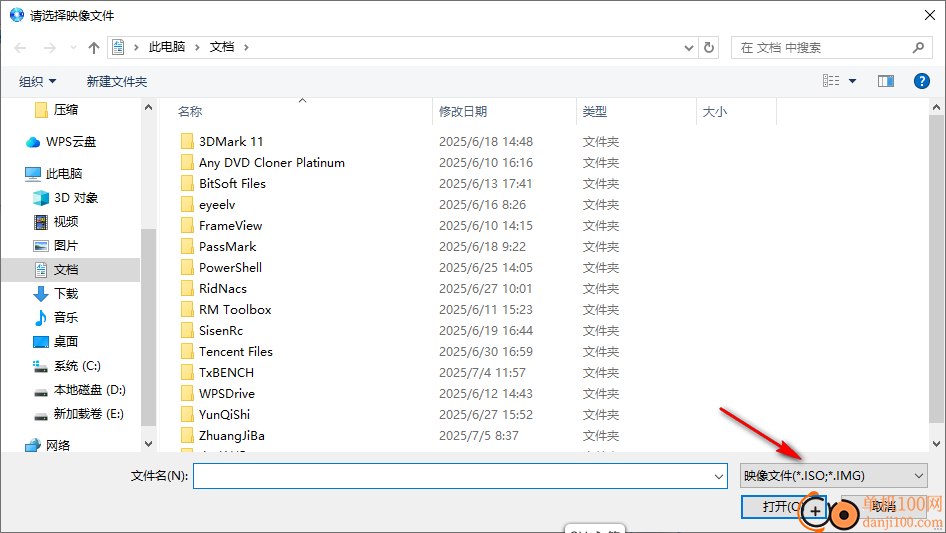Select the RM Toolbox folder icon

[x=187, y=310]
